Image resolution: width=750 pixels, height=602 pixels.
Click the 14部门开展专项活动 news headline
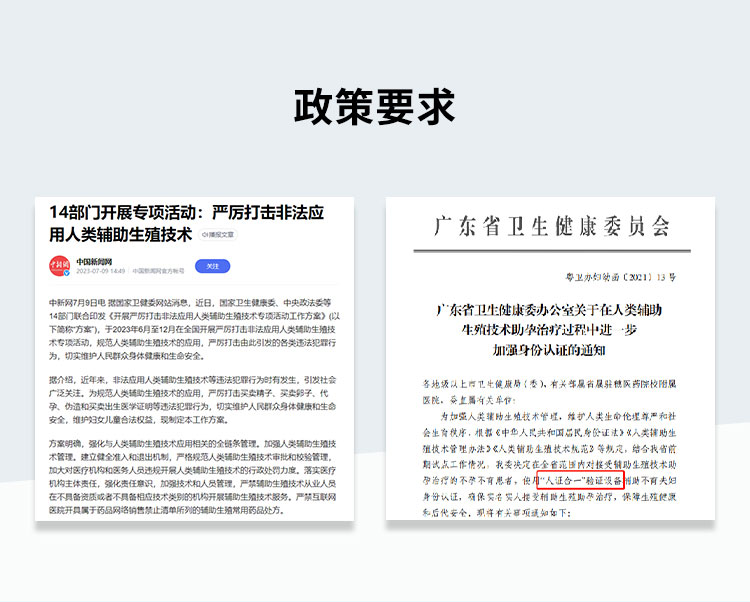point(186,224)
